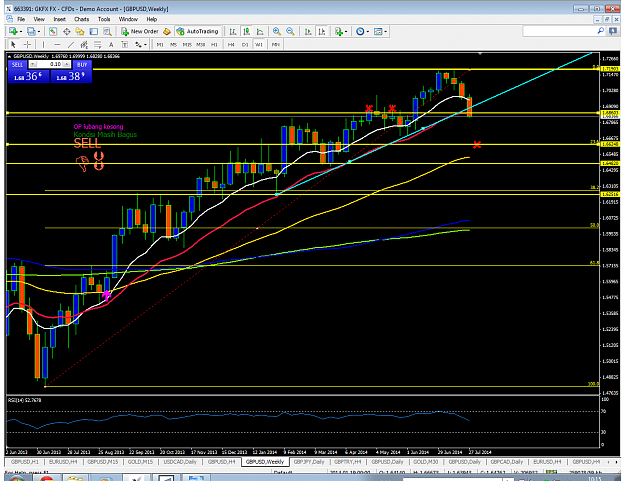The image size is (625, 481).
Task: Toggle the W1 weekly timeframe button
Action: [x=259, y=45]
